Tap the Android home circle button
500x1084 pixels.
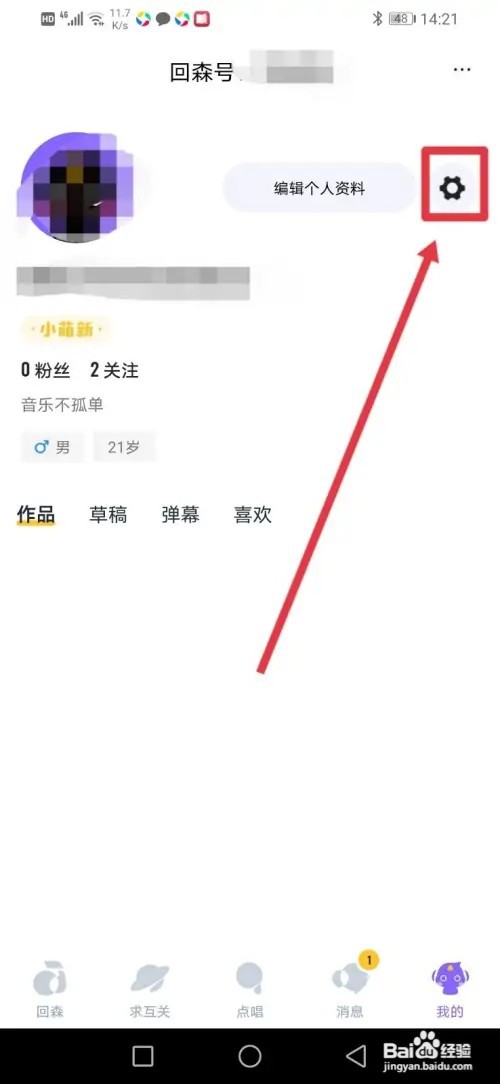click(250, 1056)
